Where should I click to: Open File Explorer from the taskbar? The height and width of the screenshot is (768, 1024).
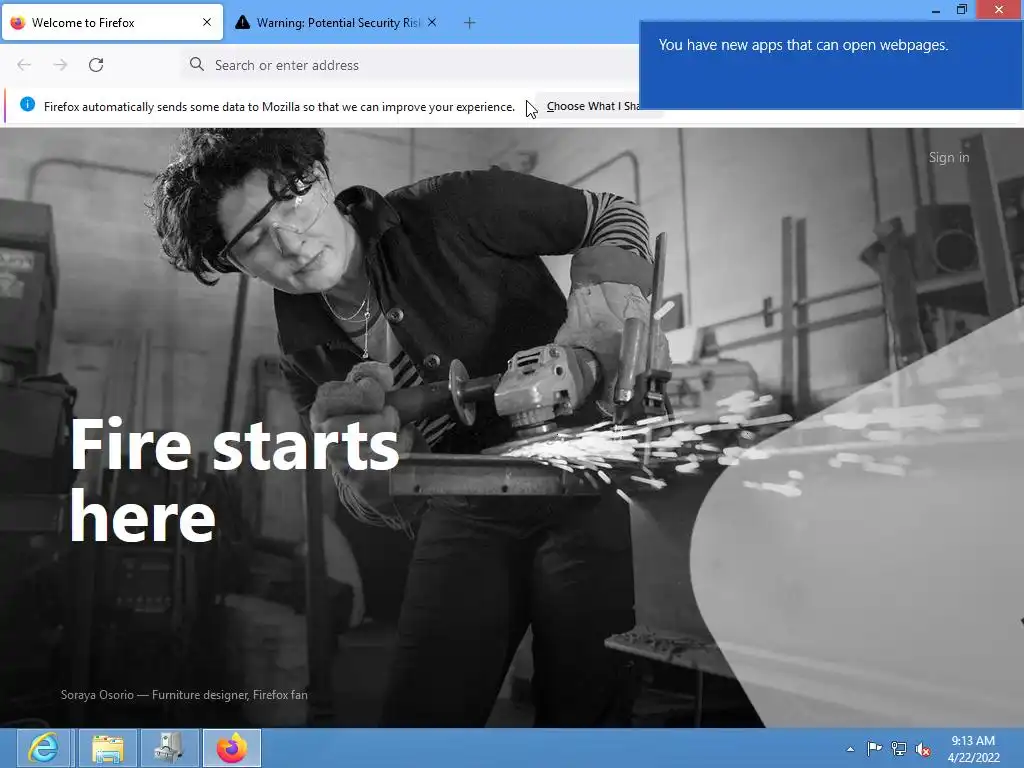[108, 748]
